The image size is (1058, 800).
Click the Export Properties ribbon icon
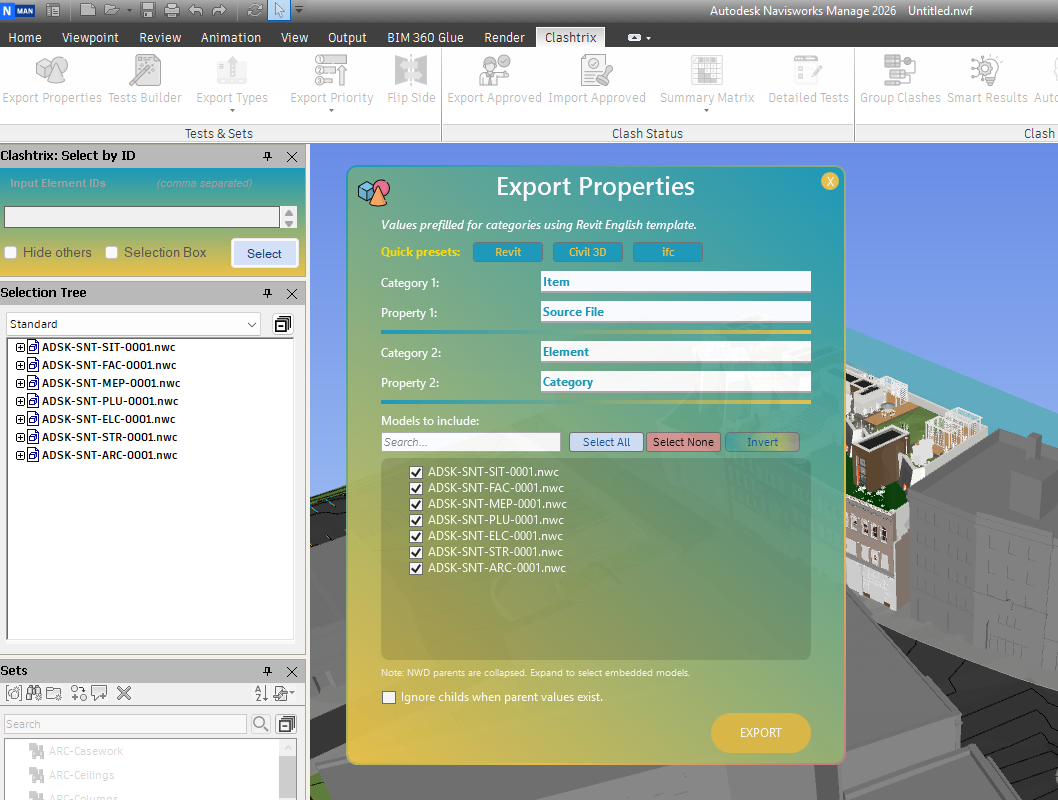52,72
